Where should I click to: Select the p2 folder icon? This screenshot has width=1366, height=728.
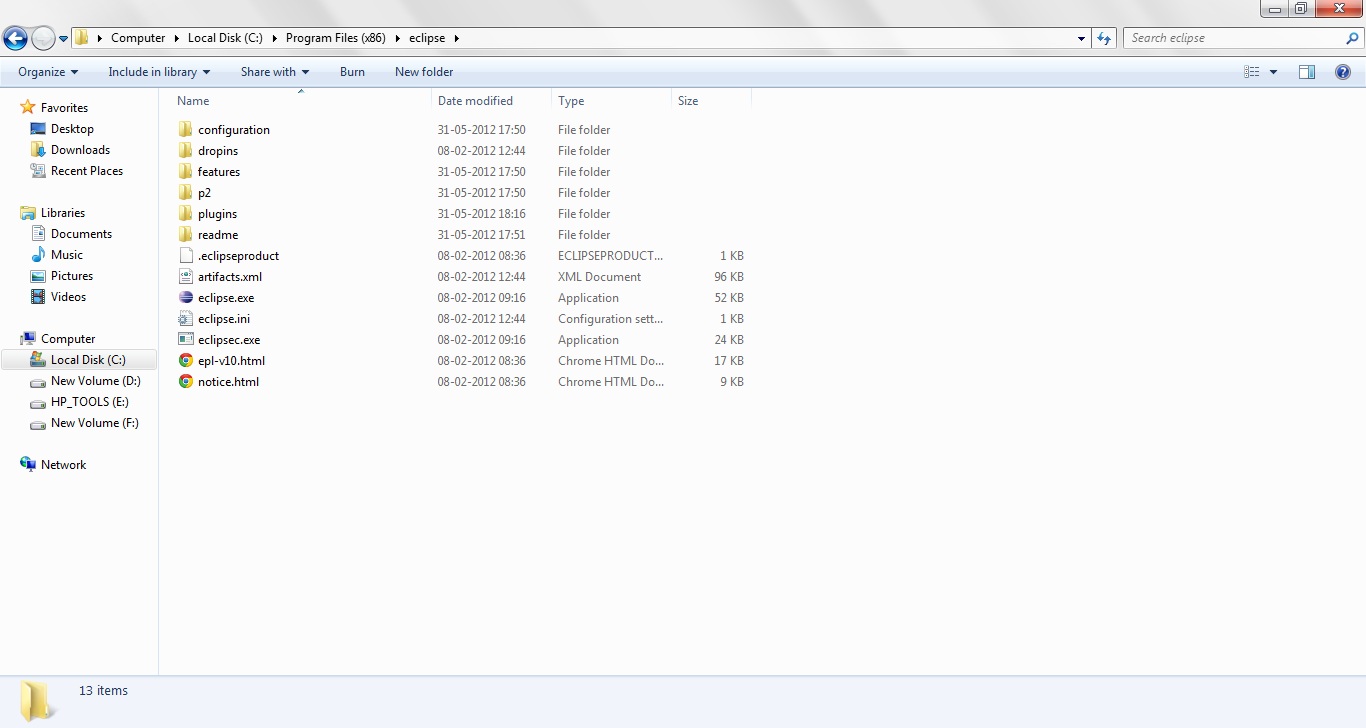185,192
